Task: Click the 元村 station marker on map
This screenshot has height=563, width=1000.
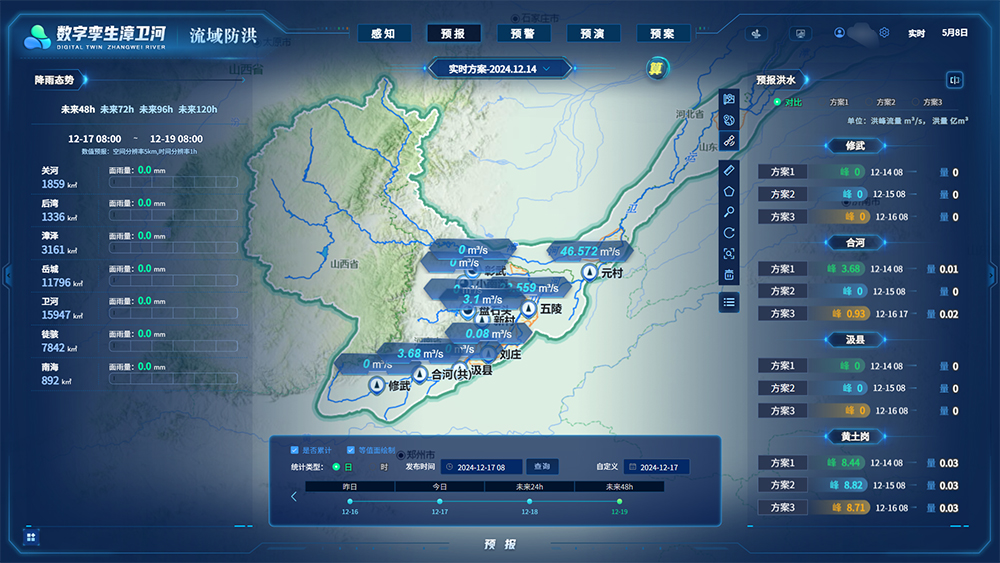Action: click(x=590, y=272)
